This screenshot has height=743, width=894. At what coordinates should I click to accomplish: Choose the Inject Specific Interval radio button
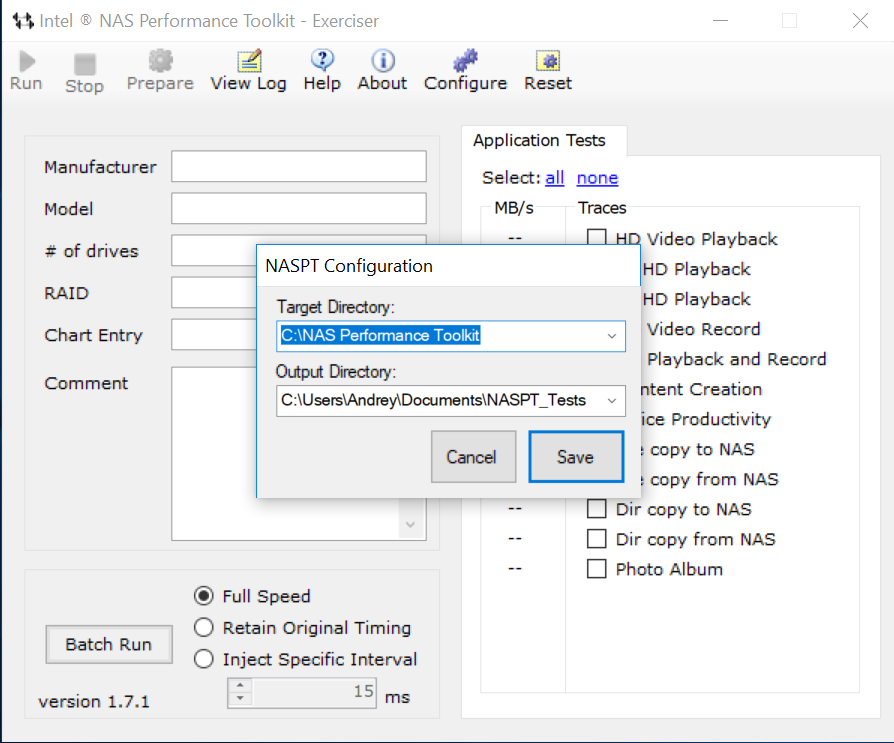(204, 659)
